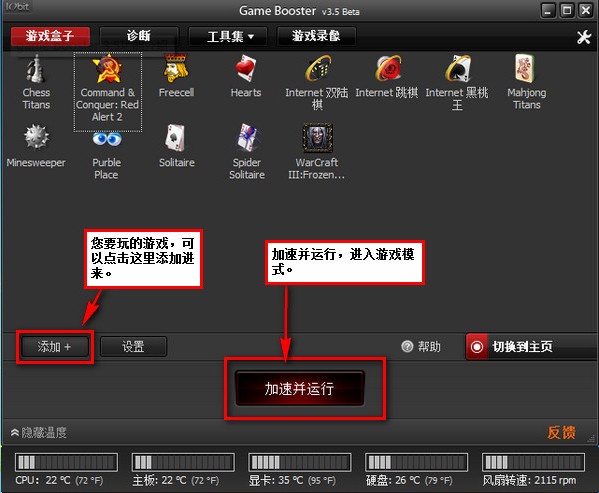Select the Internet 跳棋 game icon
The image size is (599, 493).
[x=388, y=69]
